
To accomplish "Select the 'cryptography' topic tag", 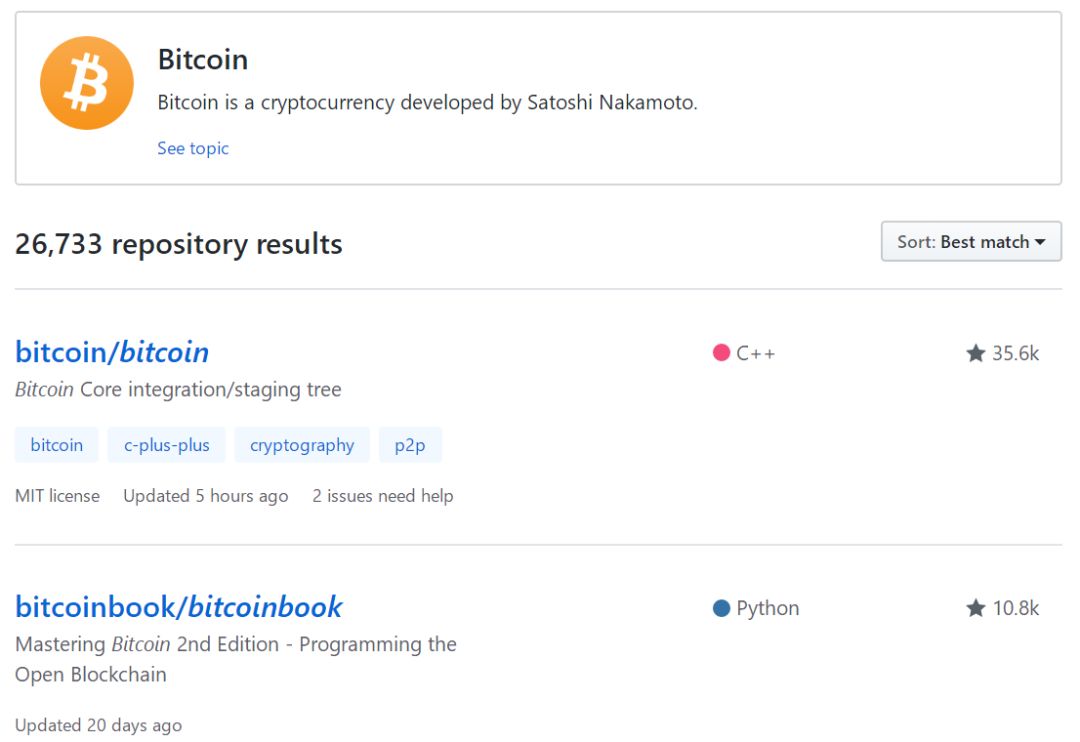I will [x=302, y=445].
